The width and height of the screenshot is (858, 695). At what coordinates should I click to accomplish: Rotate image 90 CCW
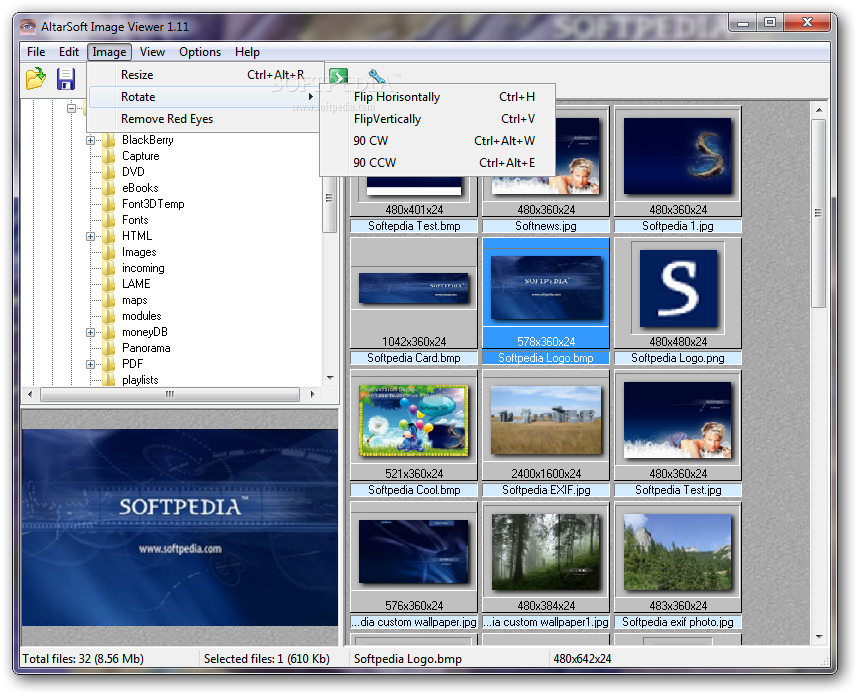pos(438,163)
